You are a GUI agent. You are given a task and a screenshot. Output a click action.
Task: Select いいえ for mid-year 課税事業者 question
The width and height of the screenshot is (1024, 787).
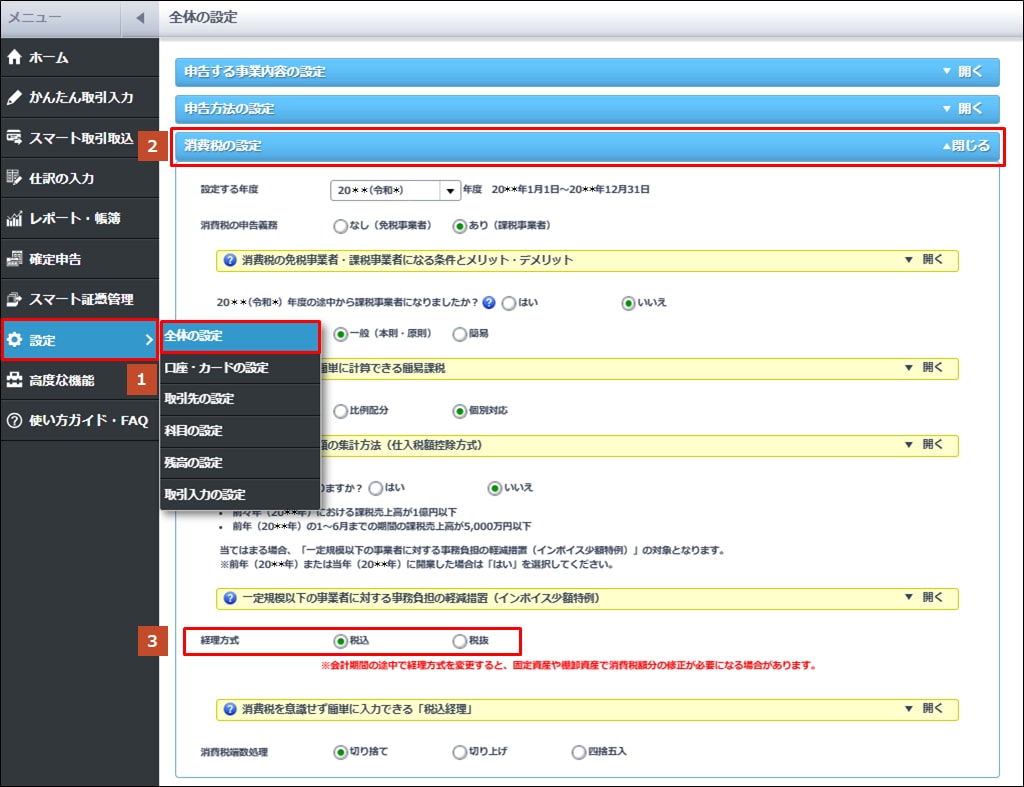click(x=628, y=303)
